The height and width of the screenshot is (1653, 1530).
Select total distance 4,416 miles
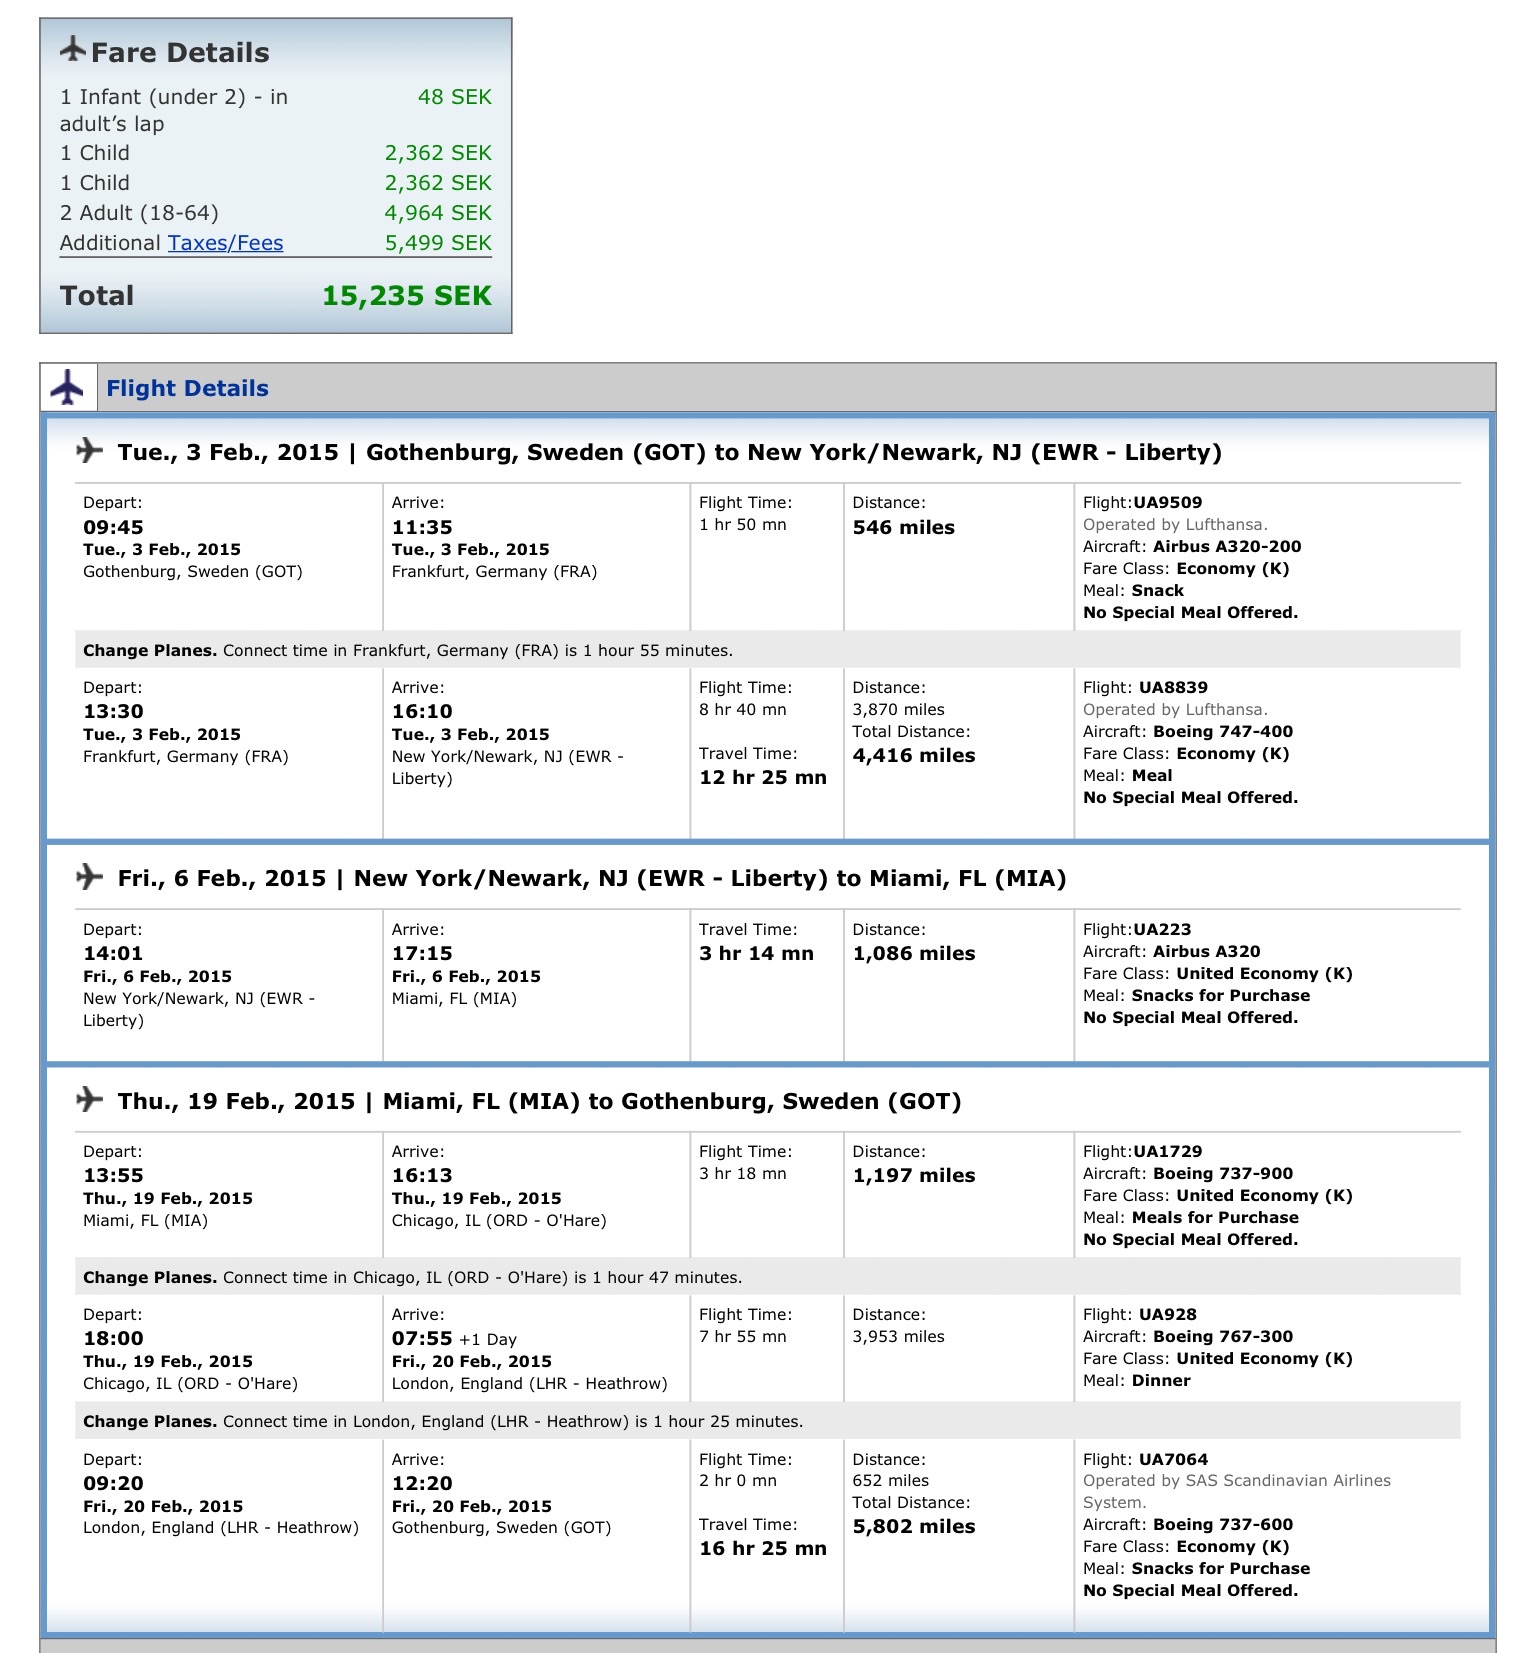pyautogui.click(x=914, y=756)
